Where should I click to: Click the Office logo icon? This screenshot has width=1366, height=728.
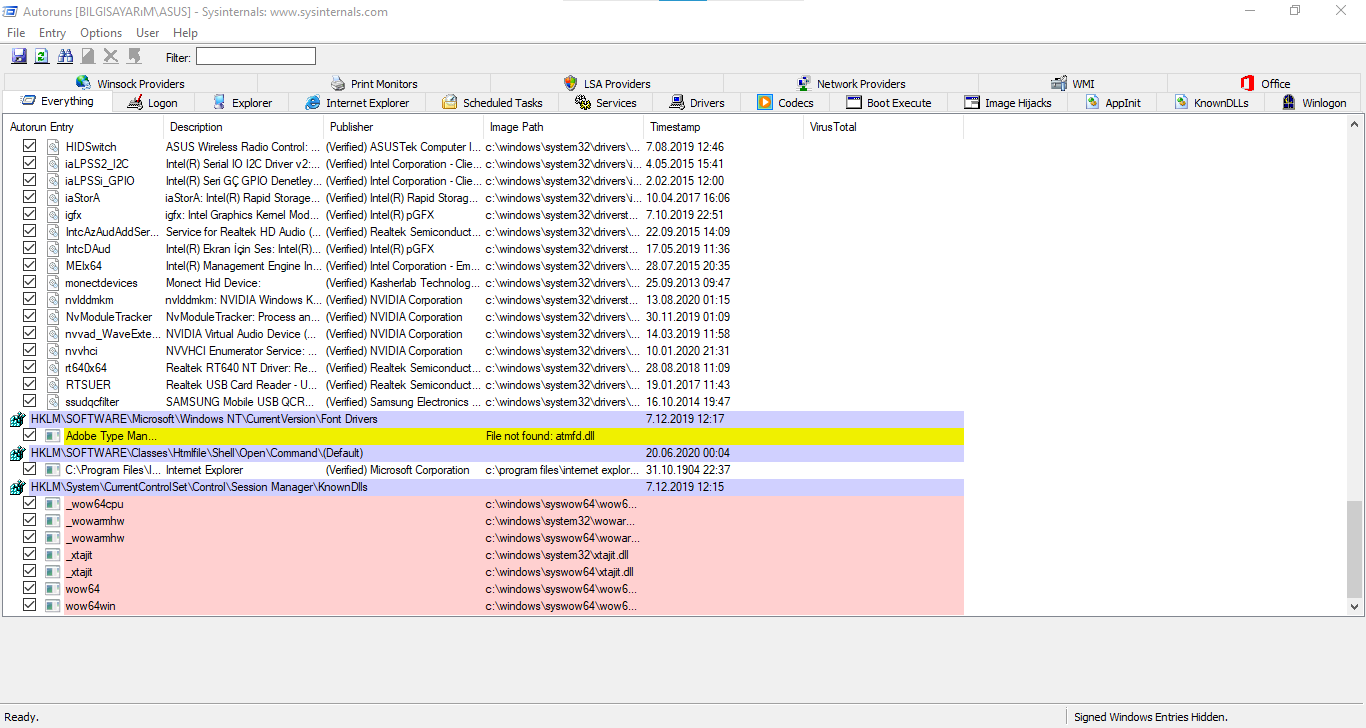(x=1248, y=84)
